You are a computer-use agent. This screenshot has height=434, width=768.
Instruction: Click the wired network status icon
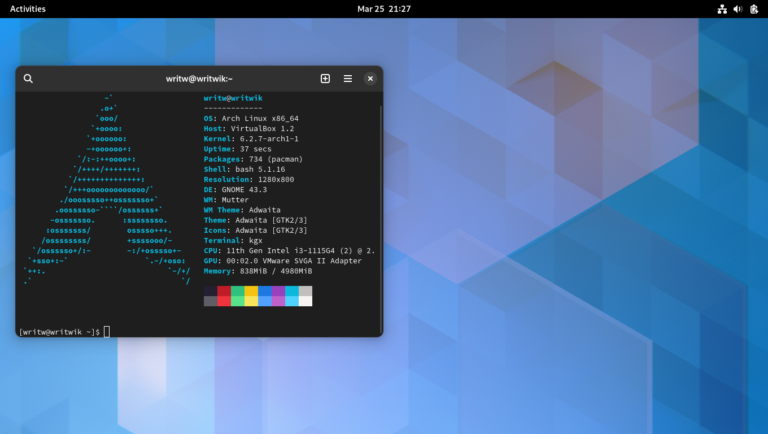point(722,9)
